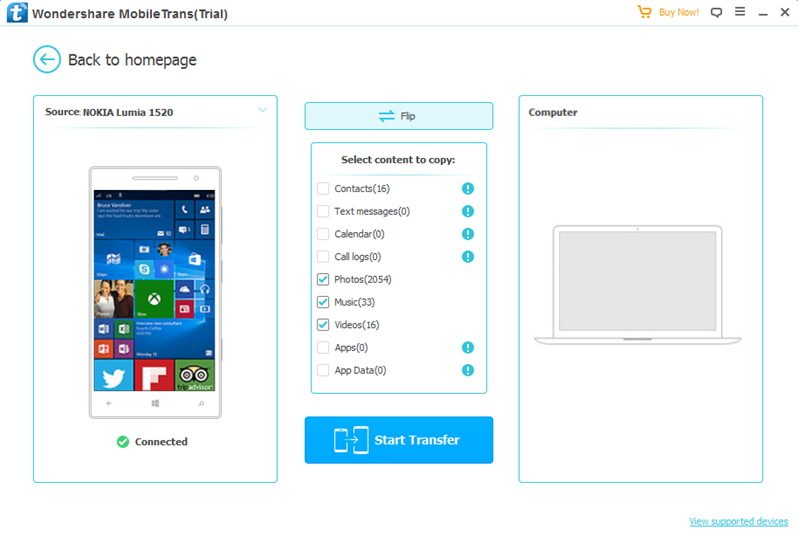This screenshot has height=535, width=798.
Task: Click the Start Transfer button
Action: pyautogui.click(x=399, y=440)
